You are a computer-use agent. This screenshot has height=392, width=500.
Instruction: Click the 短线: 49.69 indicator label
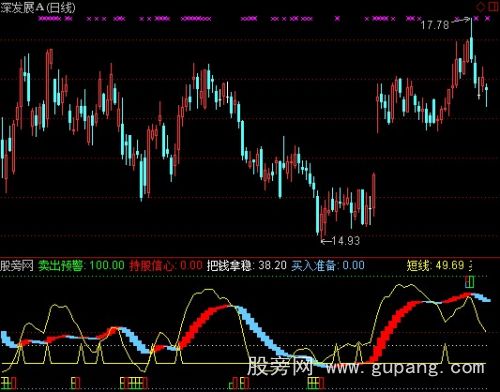pos(435,266)
